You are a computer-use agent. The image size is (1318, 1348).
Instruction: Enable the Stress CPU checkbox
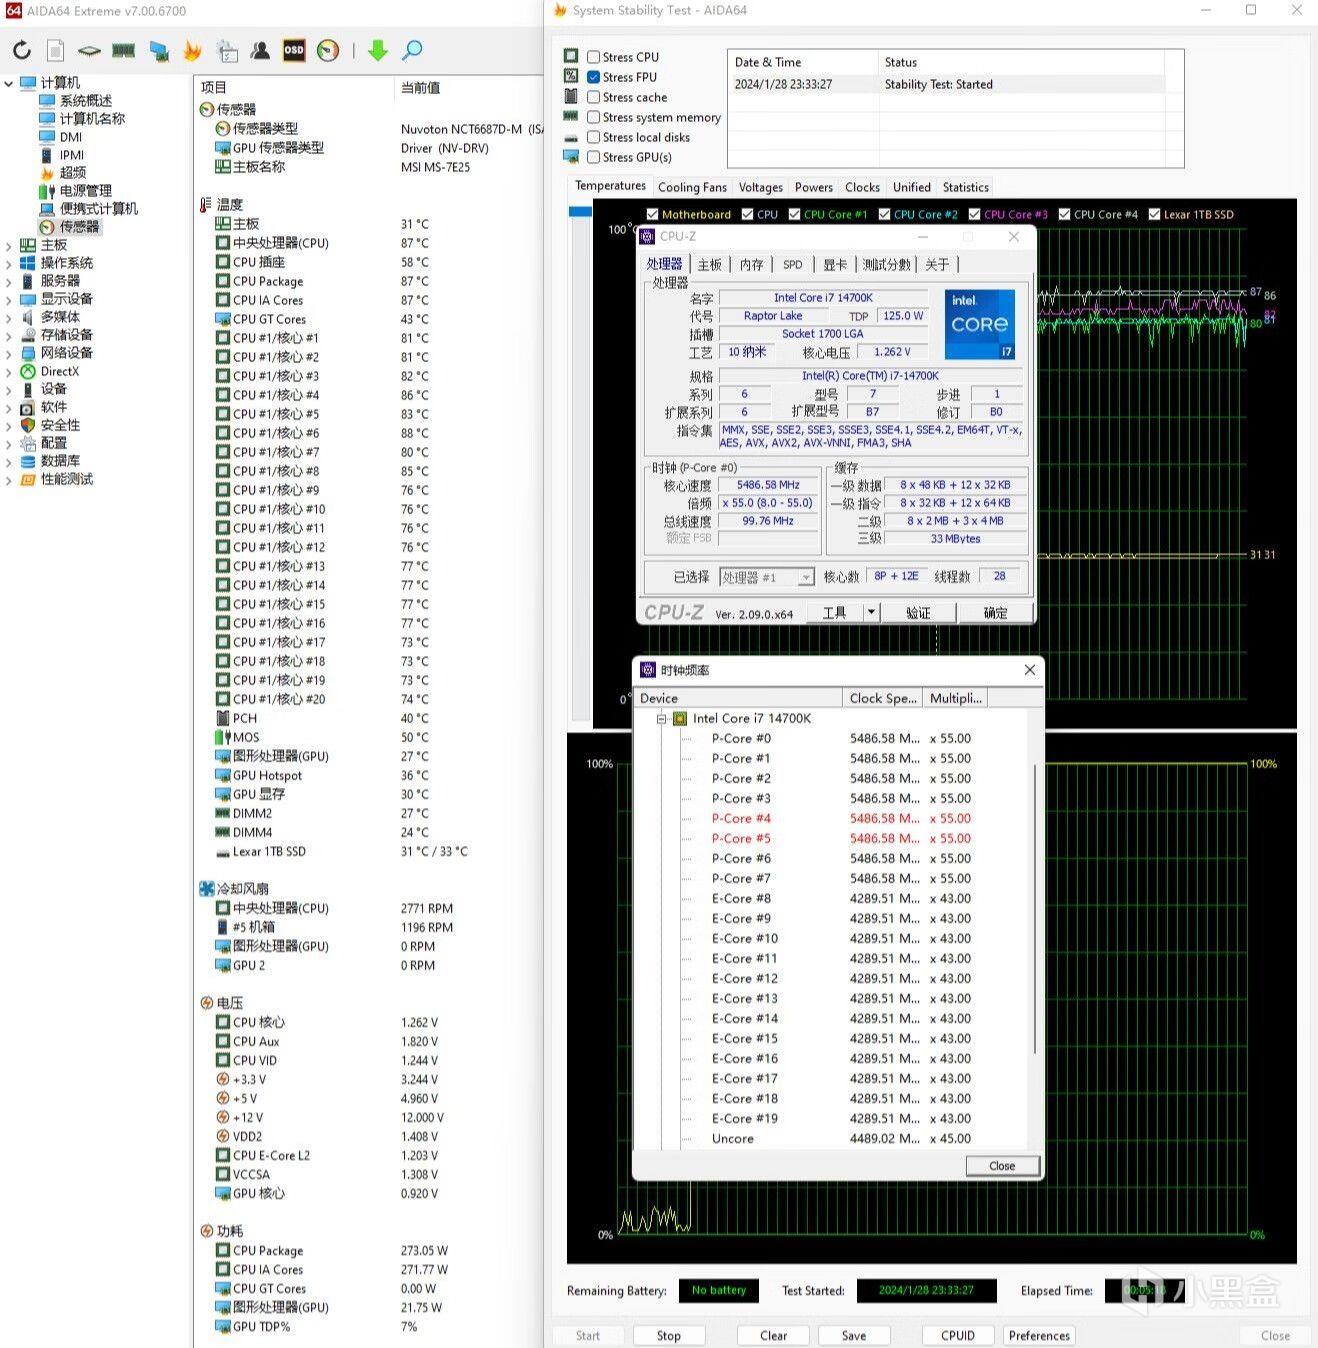pyautogui.click(x=594, y=57)
